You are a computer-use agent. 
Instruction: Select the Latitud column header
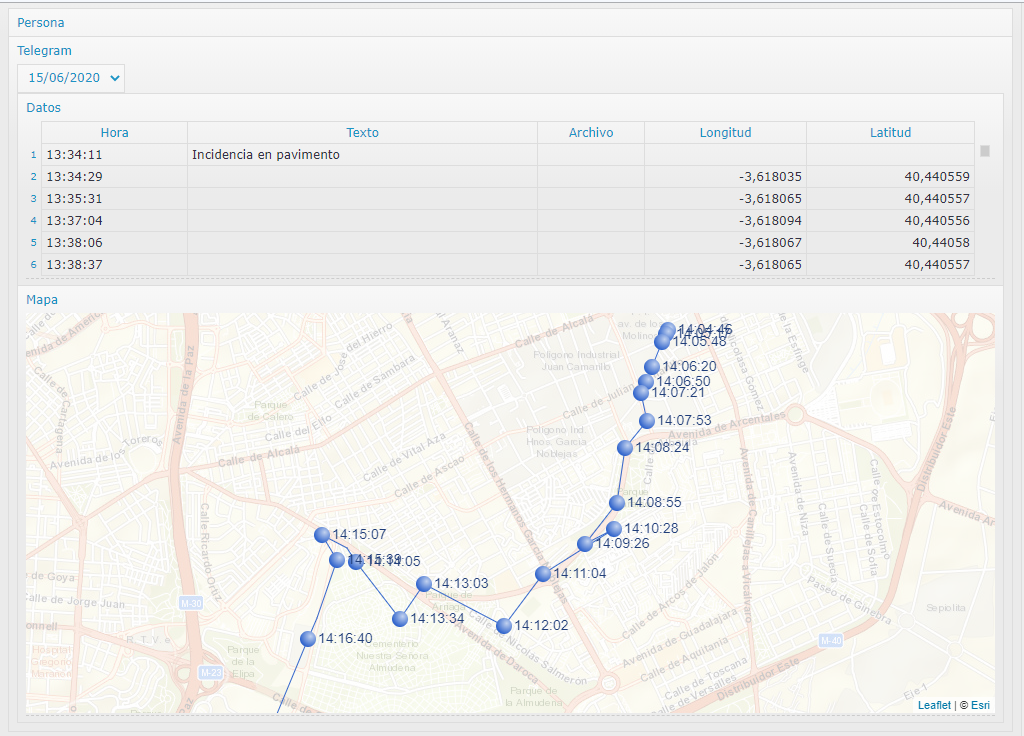(x=890, y=133)
